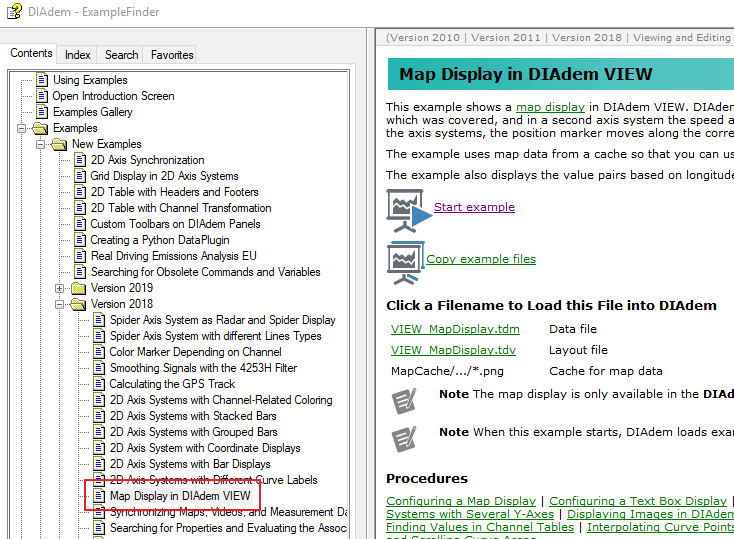Screen dimensions: 734x539
Task: Click the page icon beside Smoothing Signals with the 4253H Filter
Action: pos(99,368)
